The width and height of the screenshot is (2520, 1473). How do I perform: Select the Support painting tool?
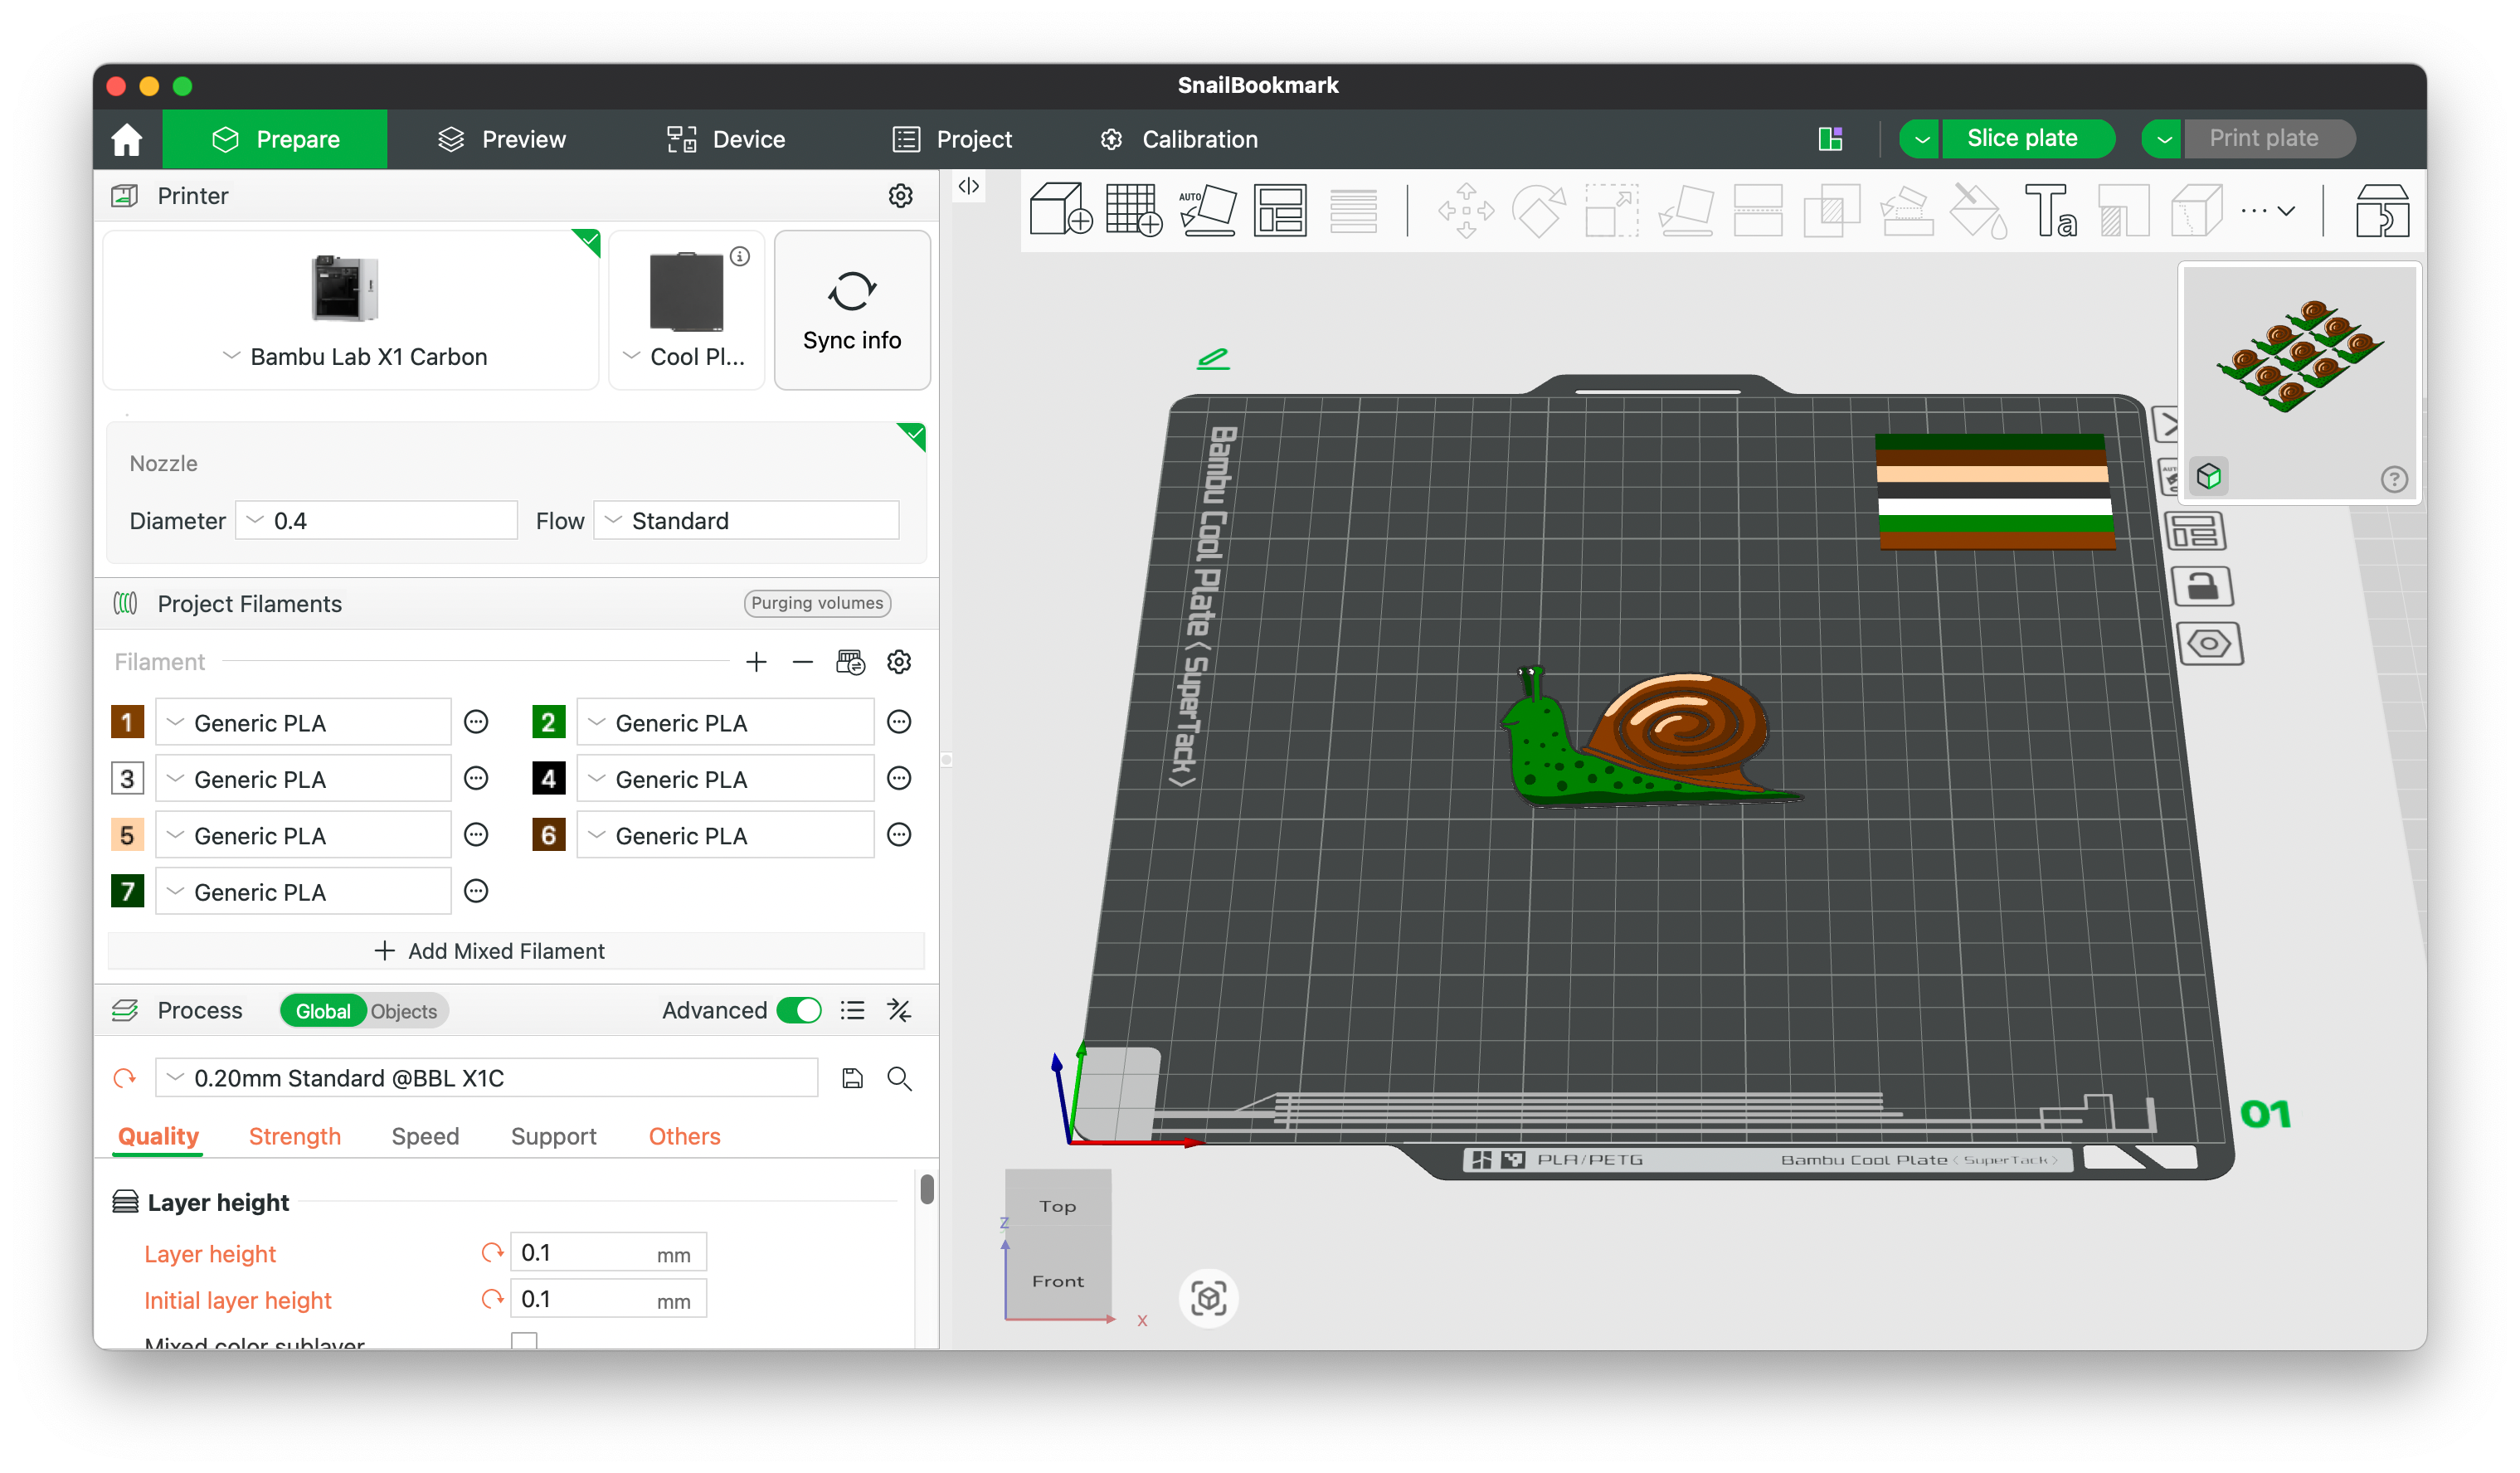(x=1905, y=210)
